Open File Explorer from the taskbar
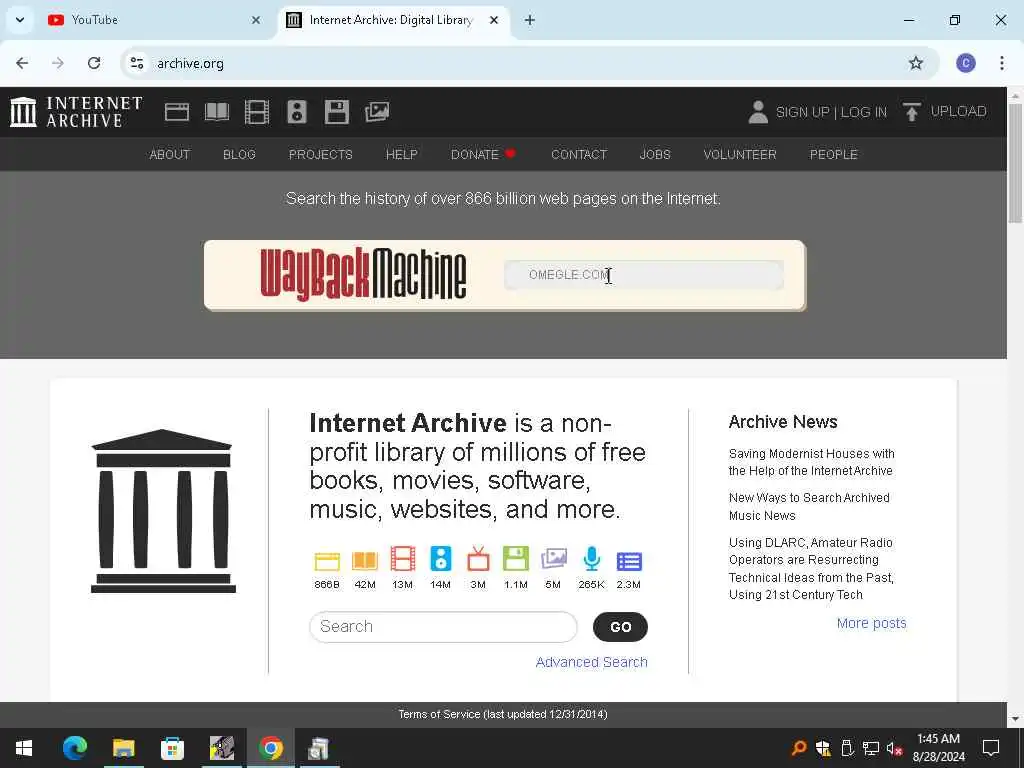This screenshot has width=1024, height=768. [x=123, y=748]
